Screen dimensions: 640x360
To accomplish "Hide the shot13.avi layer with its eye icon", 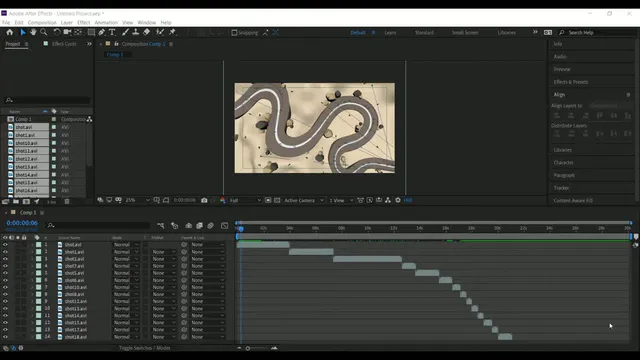I will pyautogui.click(x=5, y=309).
